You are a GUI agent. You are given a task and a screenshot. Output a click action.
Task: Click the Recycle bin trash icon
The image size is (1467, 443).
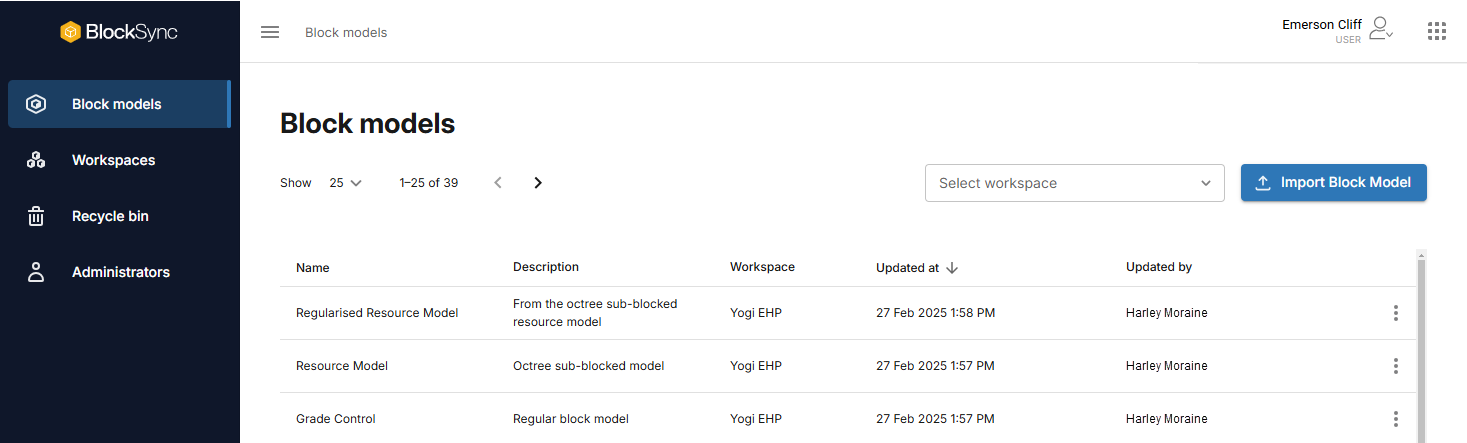pos(36,216)
